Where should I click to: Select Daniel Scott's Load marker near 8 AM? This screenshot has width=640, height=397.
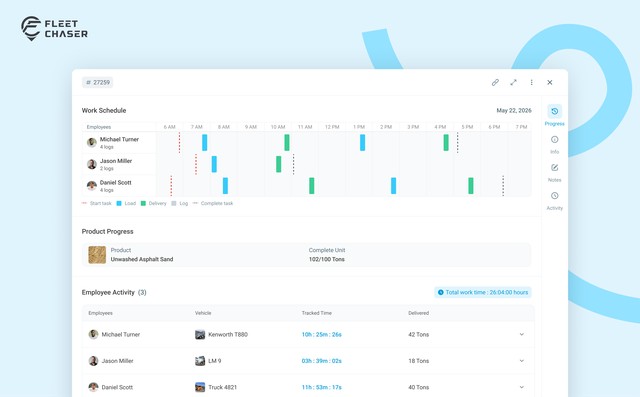coord(225,186)
